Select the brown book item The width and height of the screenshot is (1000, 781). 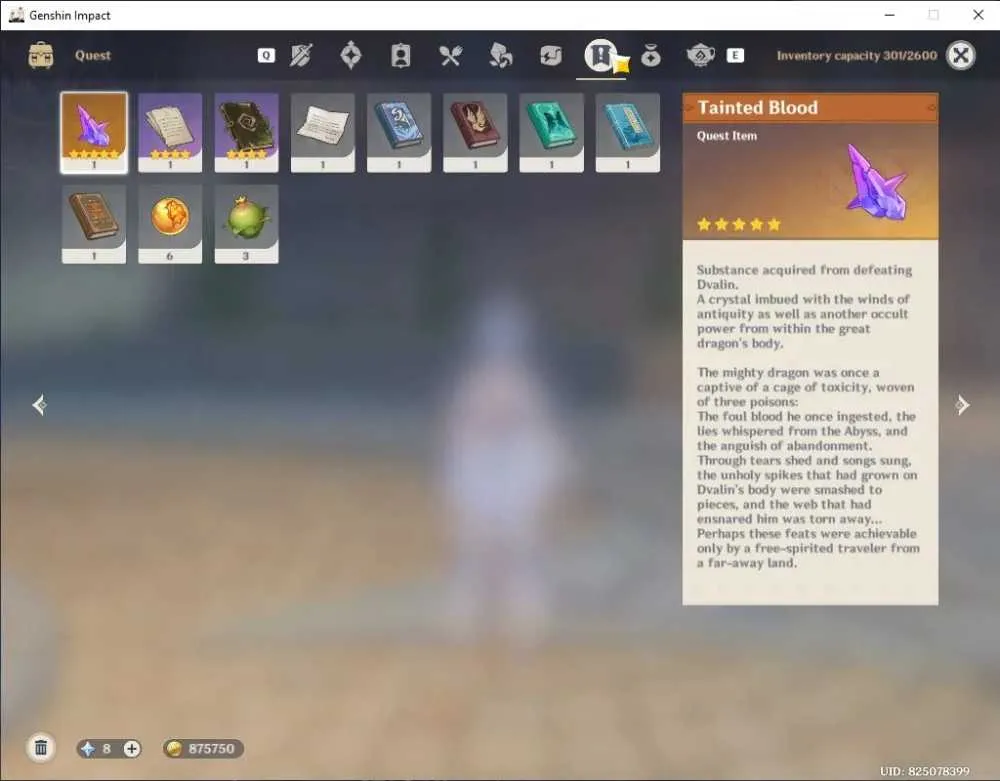[94, 224]
